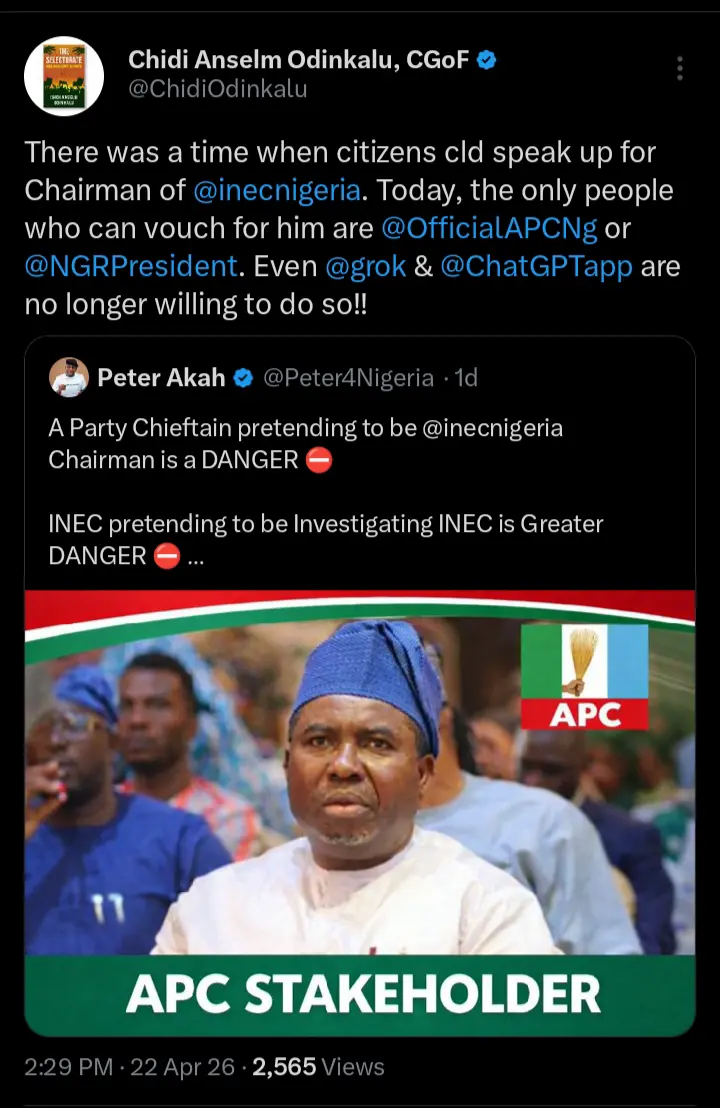Expand the truncated quoted tweet ellipsis

point(195,557)
